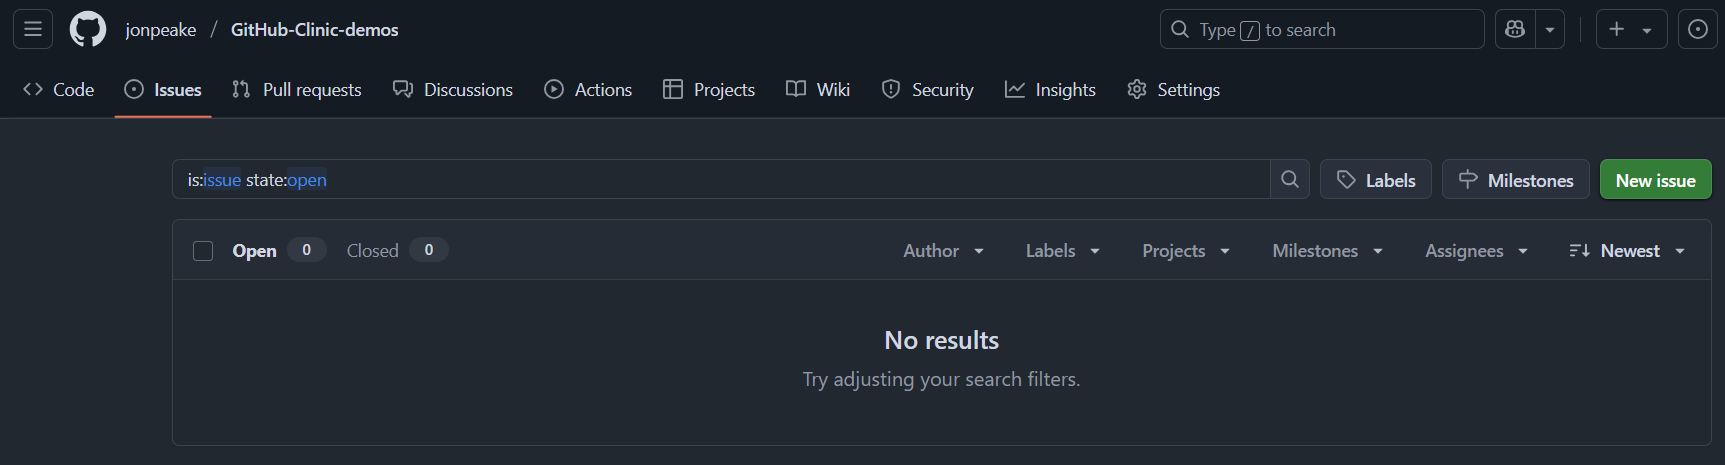Viewport: 1725px width, 465px height.
Task: Open Labels page with tag icon
Action: pyautogui.click(x=1376, y=179)
